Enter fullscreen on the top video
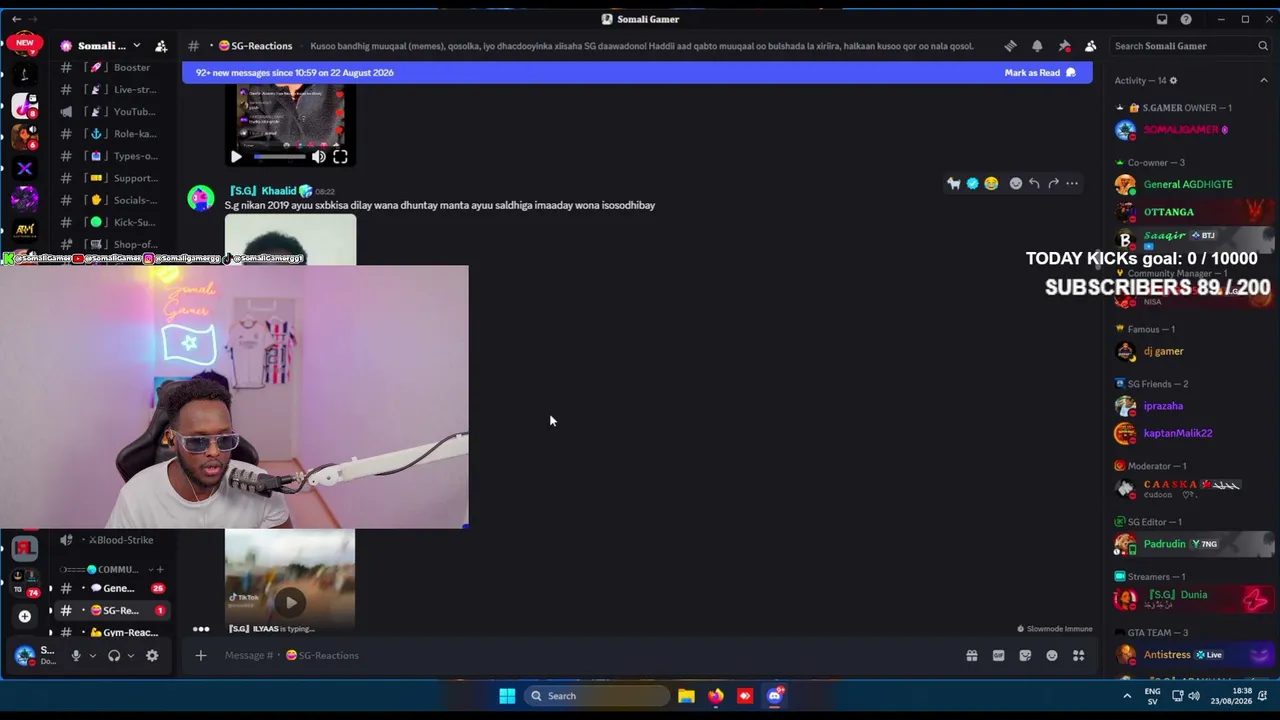 (x=340, y=157)
